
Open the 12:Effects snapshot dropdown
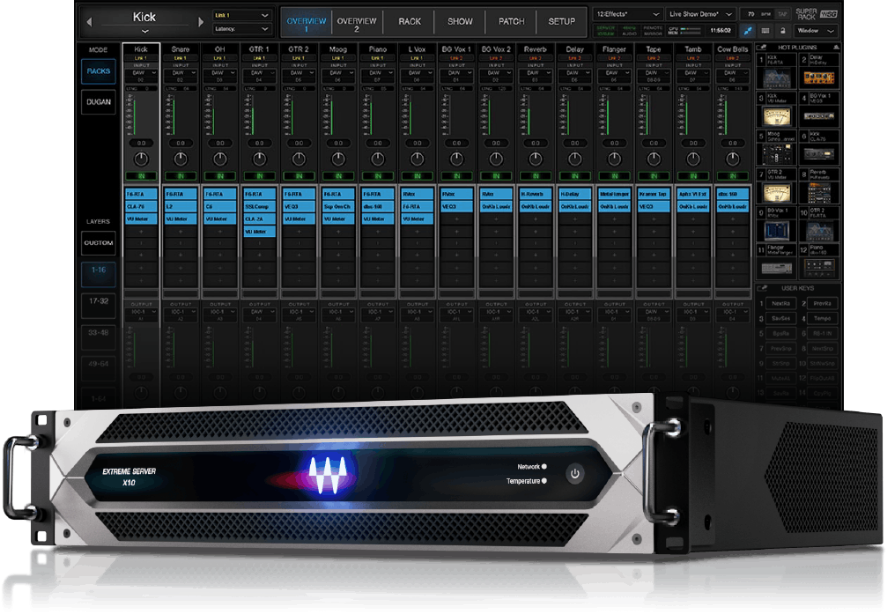click(628, 14)
